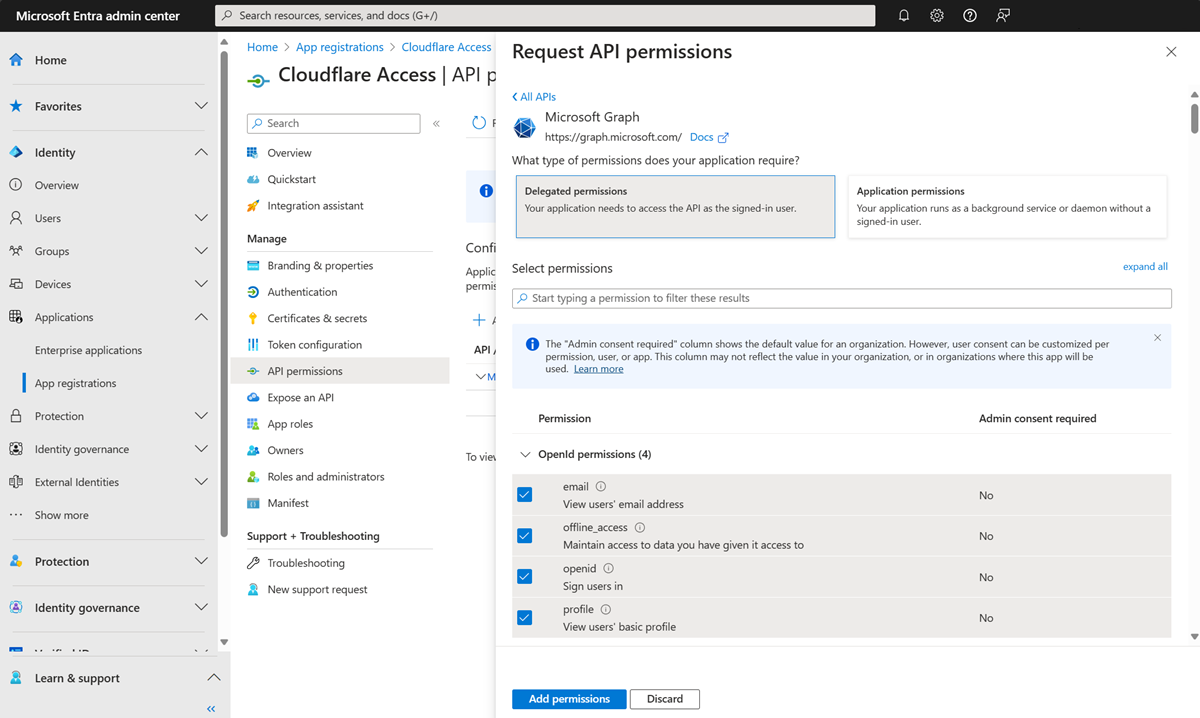Expand the Groups section chevron
The height and width of the screenshot is (718, 1200).
point(201,251)
